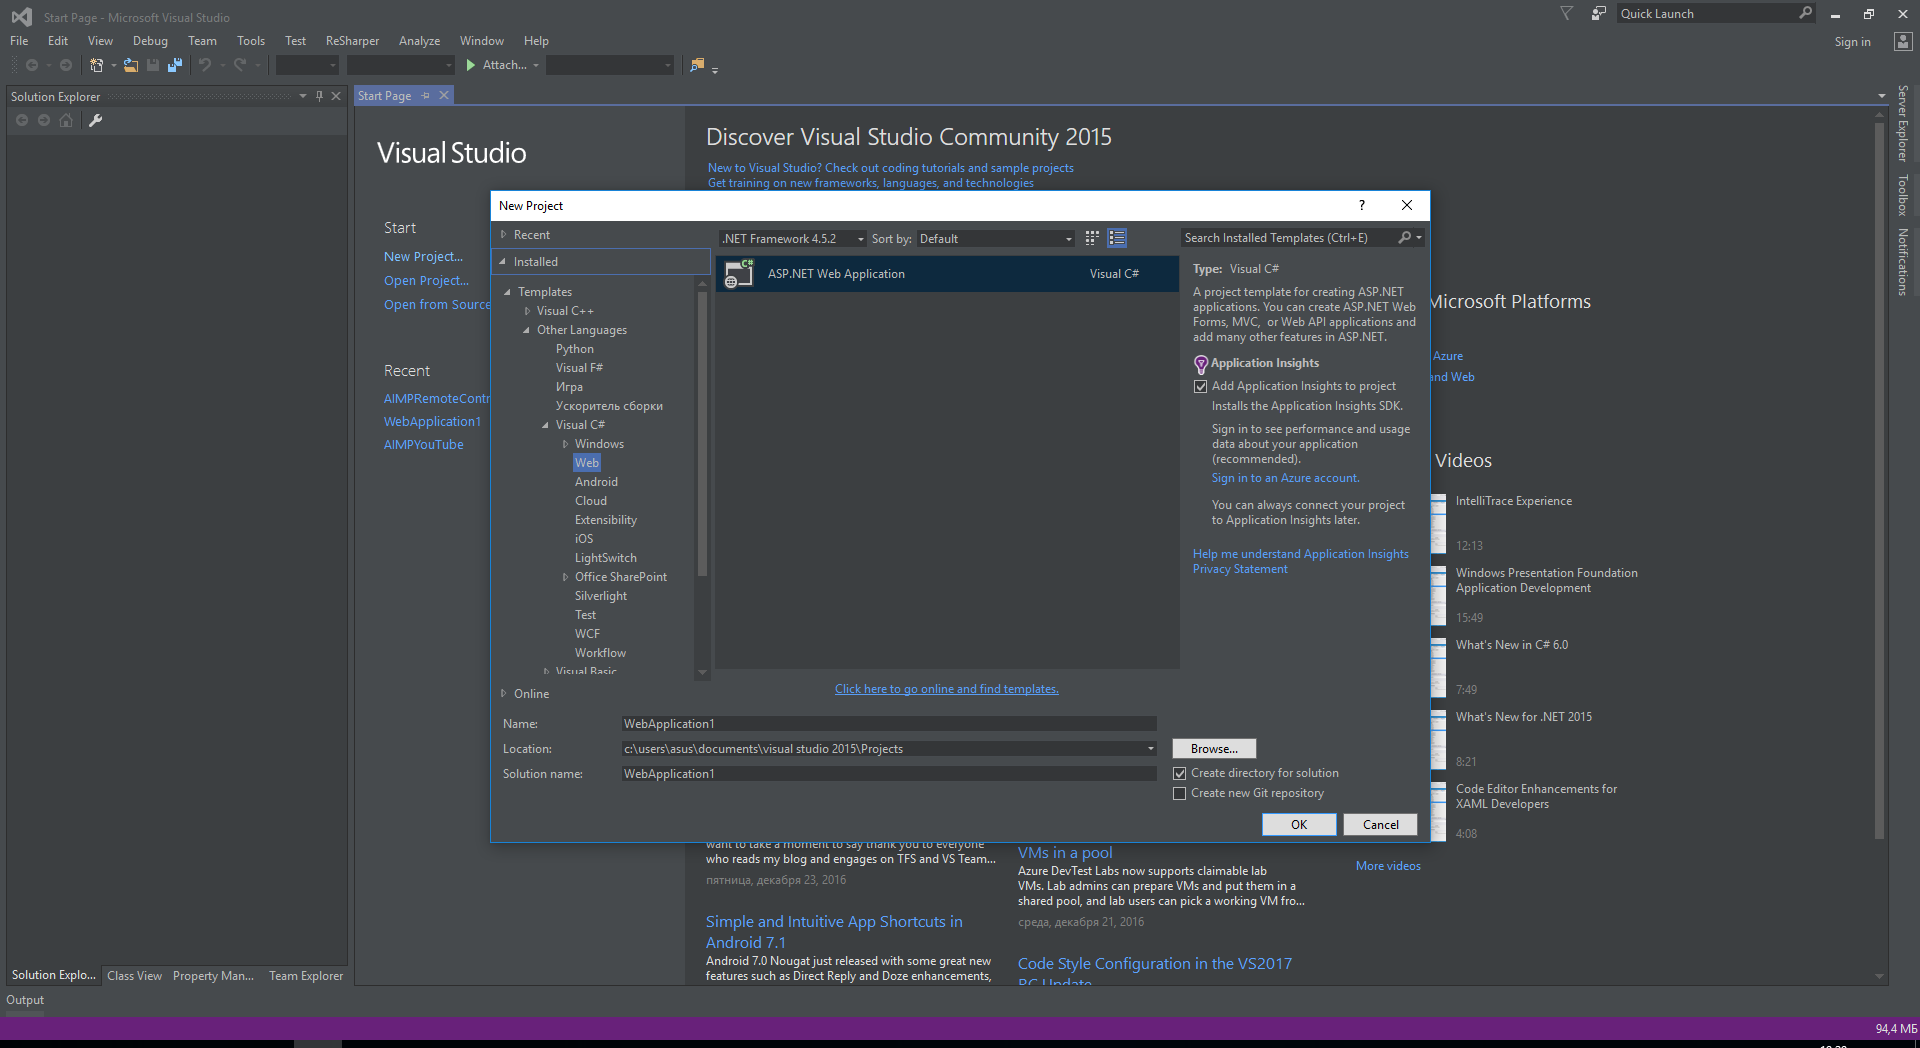Click Help me understand Application Insights link
The width and height of the screenshot is (1920, 1048).
[x=1300, y=554]
